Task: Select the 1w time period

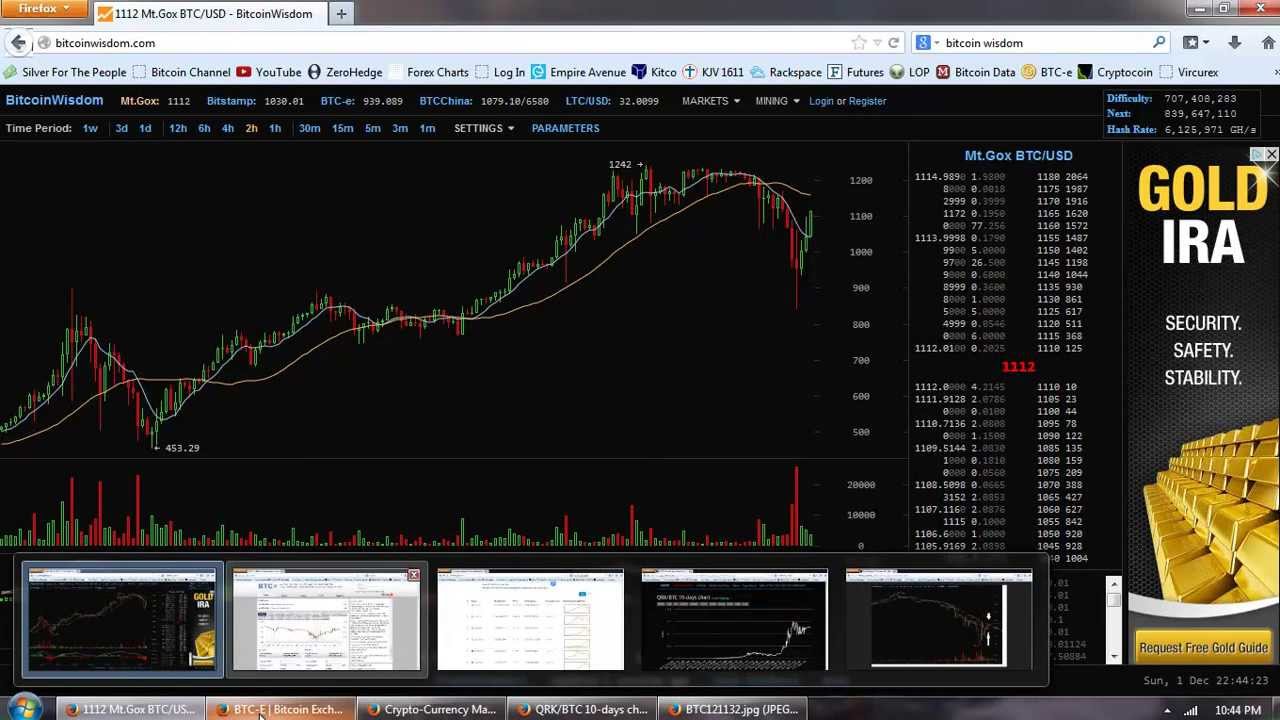Action: point(90,128)
